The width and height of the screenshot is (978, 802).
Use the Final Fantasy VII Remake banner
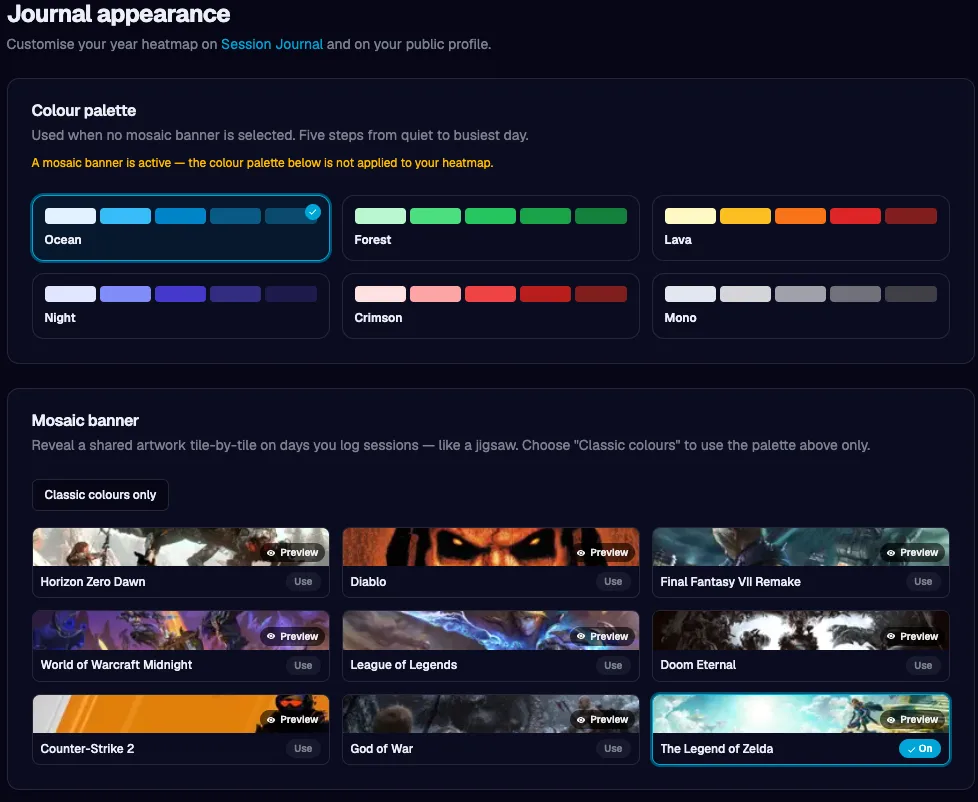pos(923,581)
